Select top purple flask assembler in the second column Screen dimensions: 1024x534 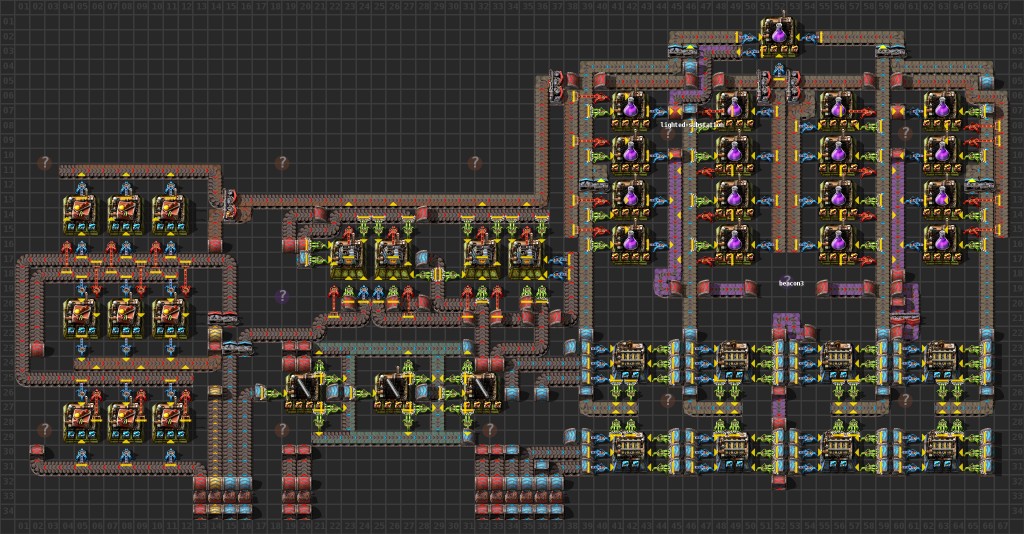tap(734, 111)
